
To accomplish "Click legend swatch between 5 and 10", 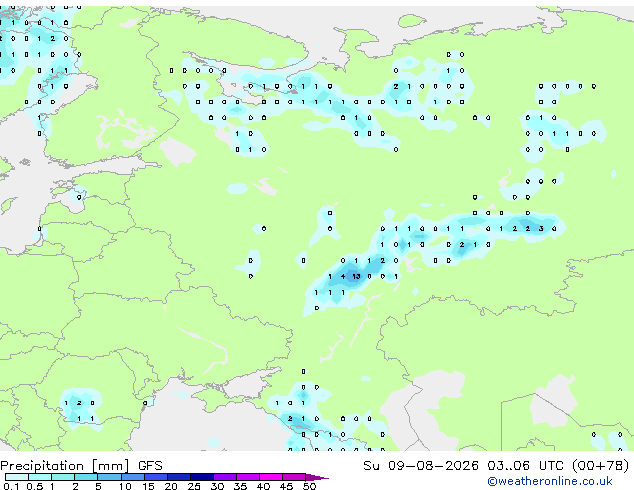I will pos(109,477).
